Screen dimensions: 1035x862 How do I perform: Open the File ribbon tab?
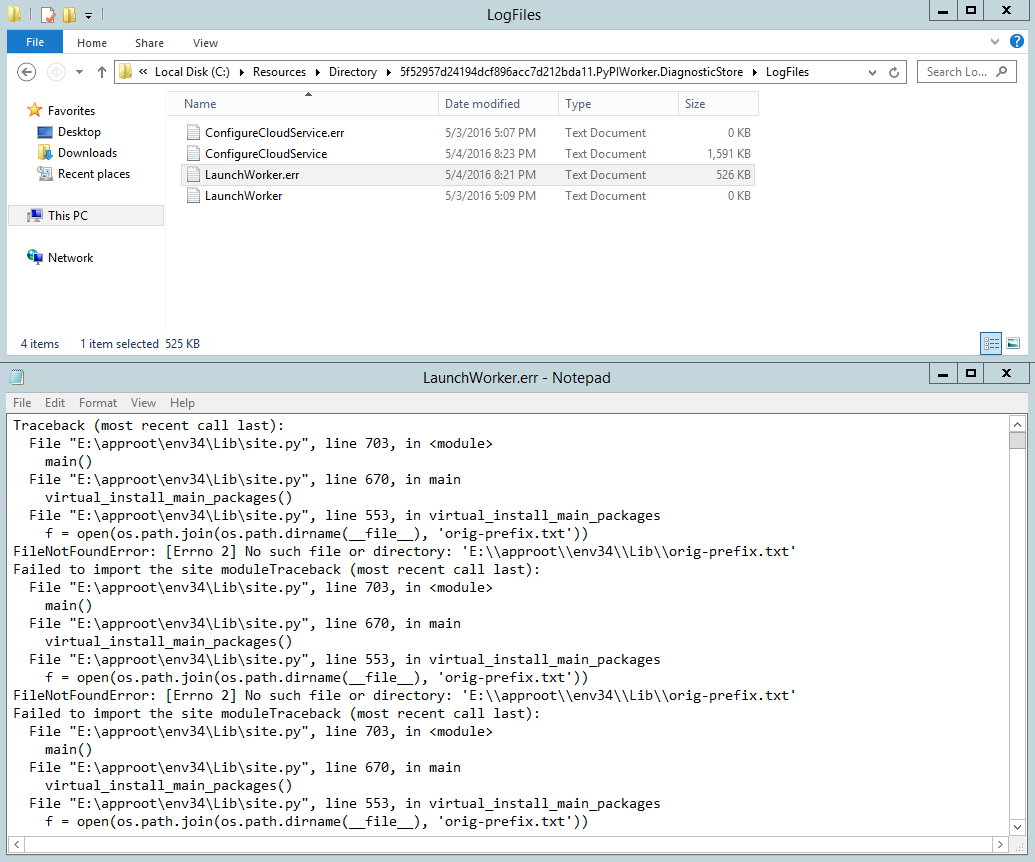35,43
